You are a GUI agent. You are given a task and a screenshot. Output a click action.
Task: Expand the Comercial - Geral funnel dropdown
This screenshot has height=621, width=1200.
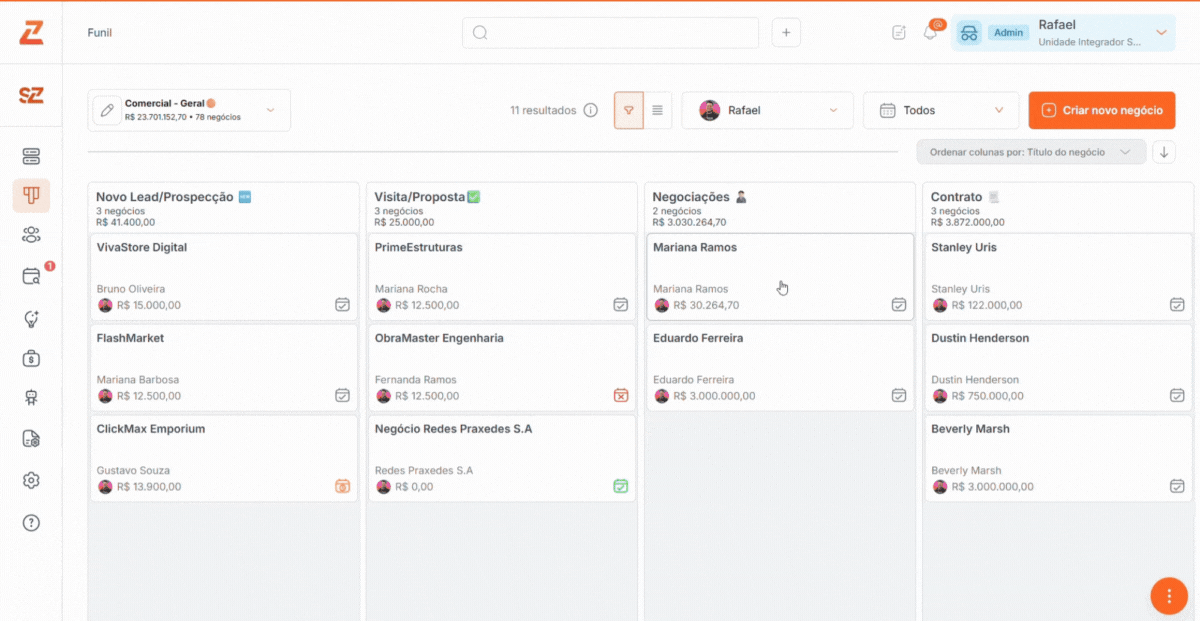point(270,110)
